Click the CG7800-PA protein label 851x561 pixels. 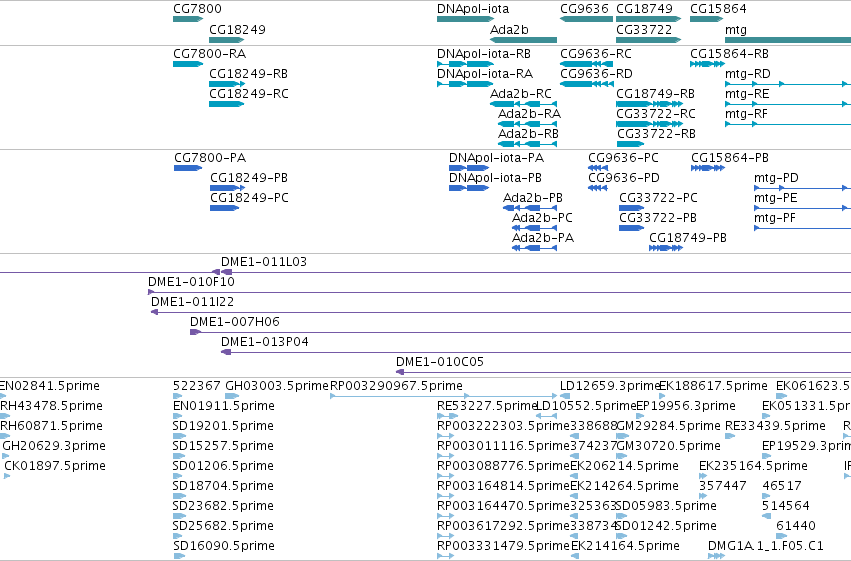coord(210,158)
